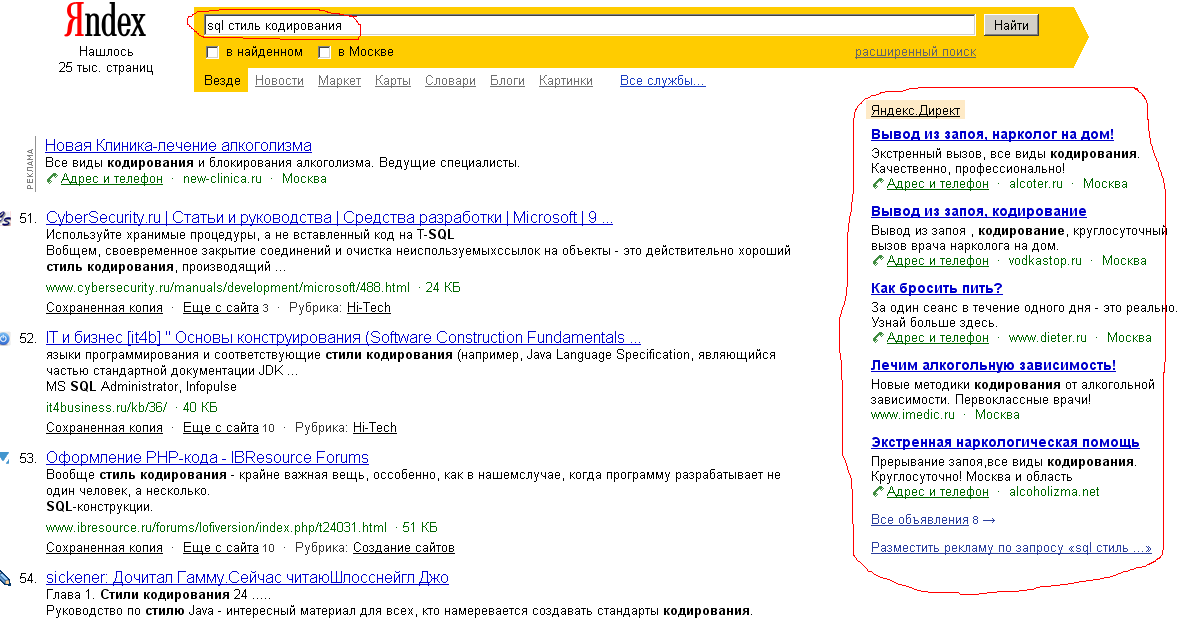Click the URL www.ibresource.ru/forums/lofiversion/index.php/t24031.html
The width and height of the screenshot is (1180, 619).
[x=216, y=528]
